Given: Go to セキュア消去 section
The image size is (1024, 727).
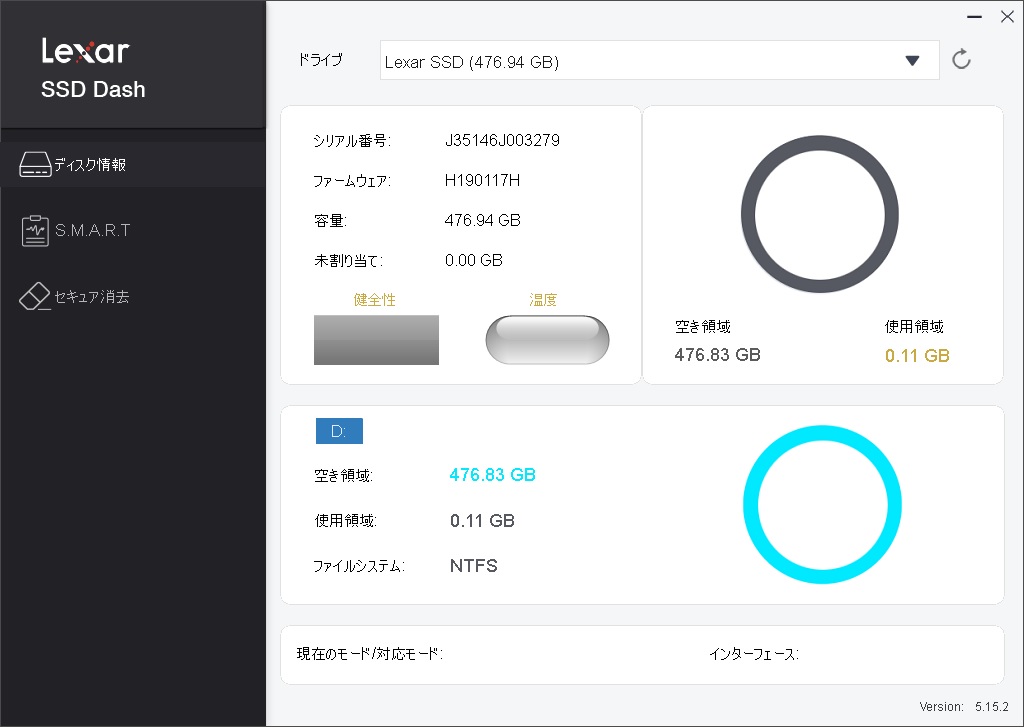Looking at the screenshot, I should click(x=92, y=297).
